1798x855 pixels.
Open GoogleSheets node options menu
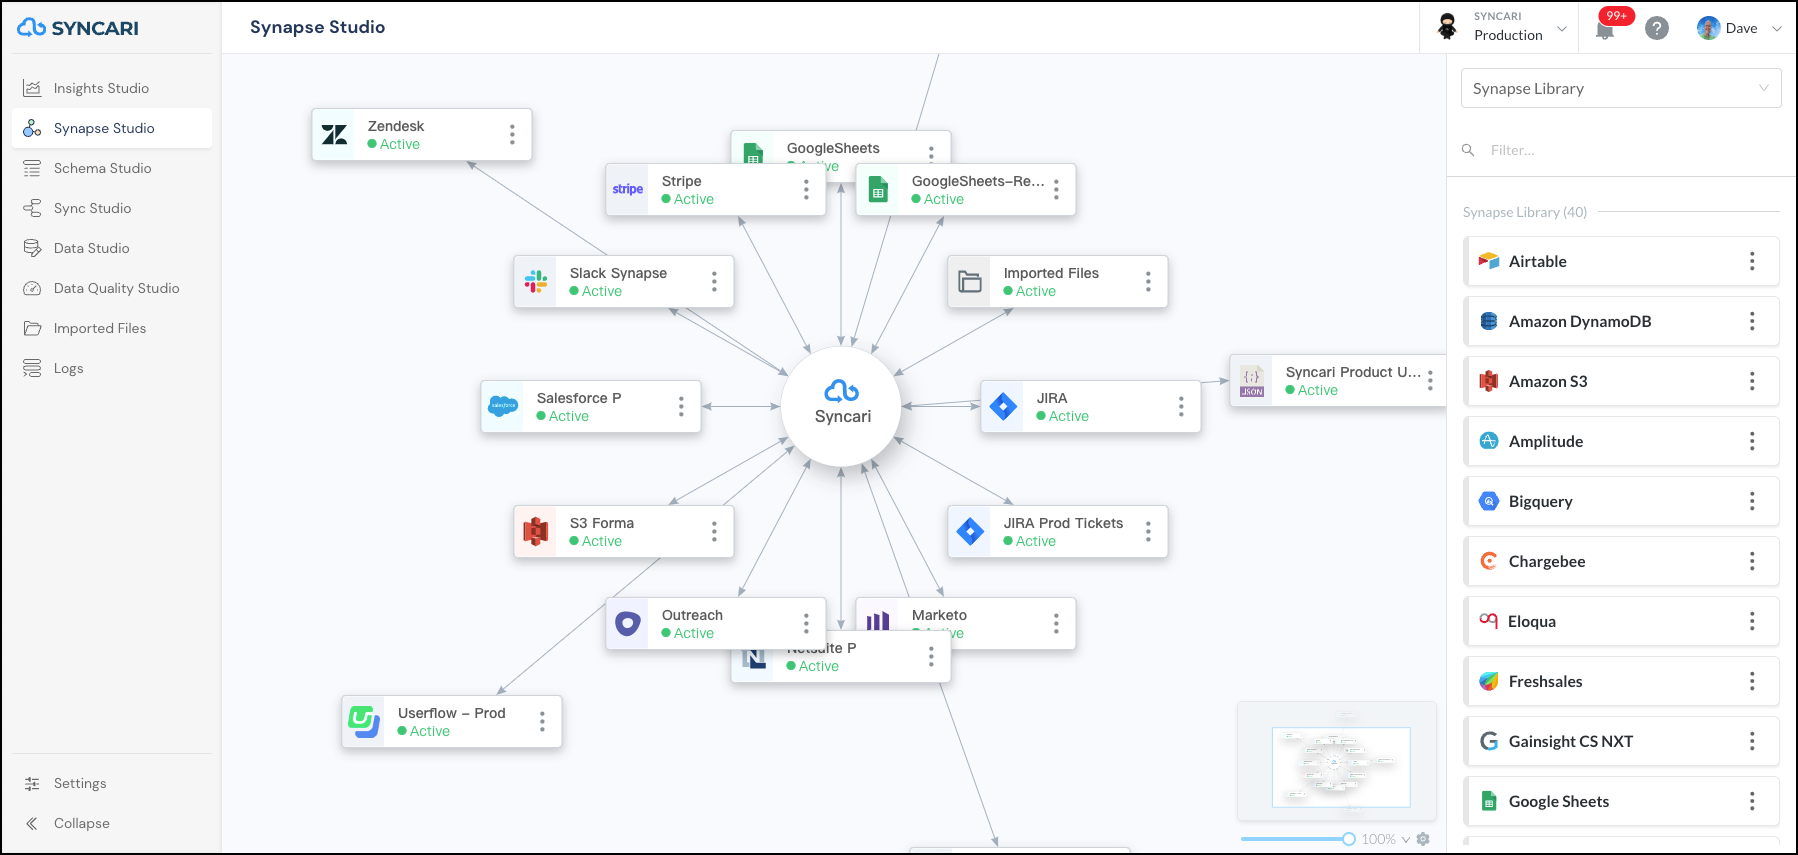[931, 153]
